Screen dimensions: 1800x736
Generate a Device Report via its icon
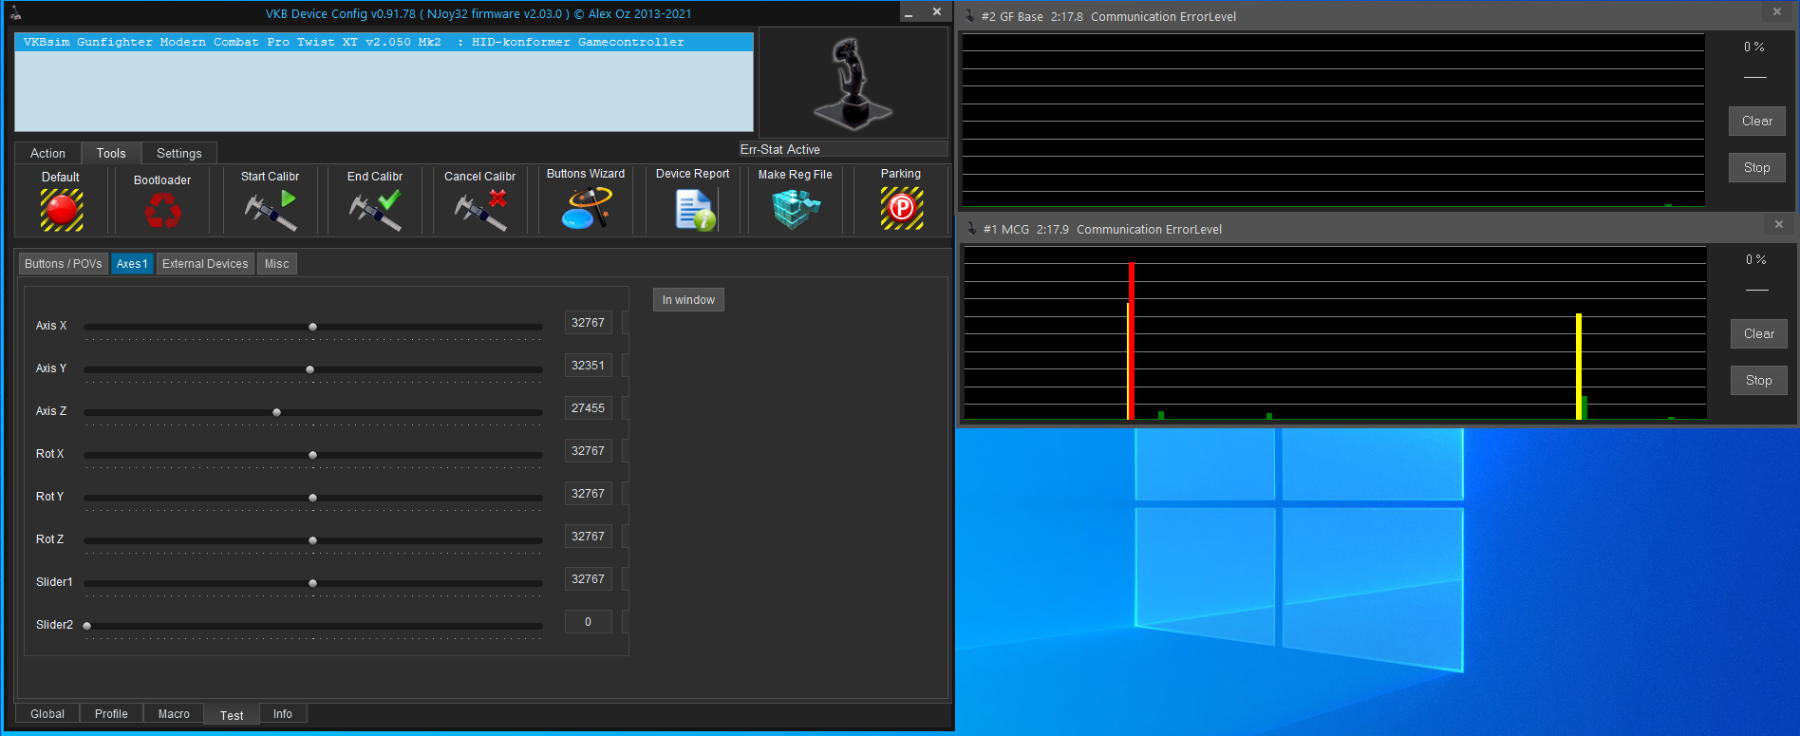tap(694, 209)
